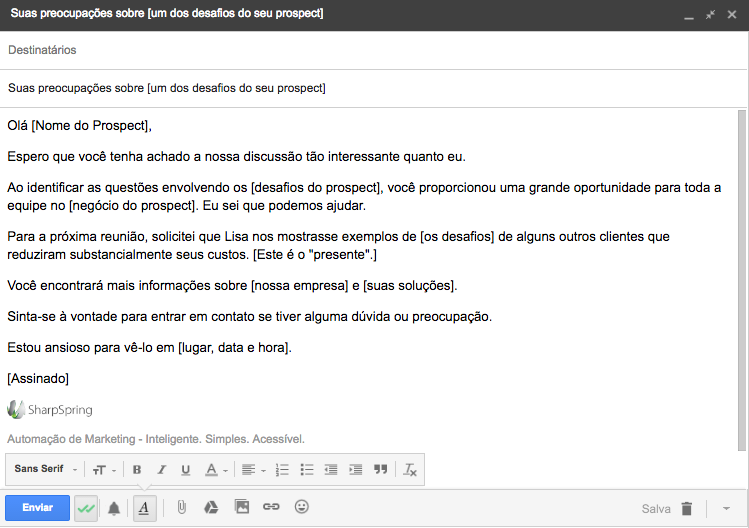Open the text alignment dropdown
This screenshot has width=749, height=528.
point(253,470)
